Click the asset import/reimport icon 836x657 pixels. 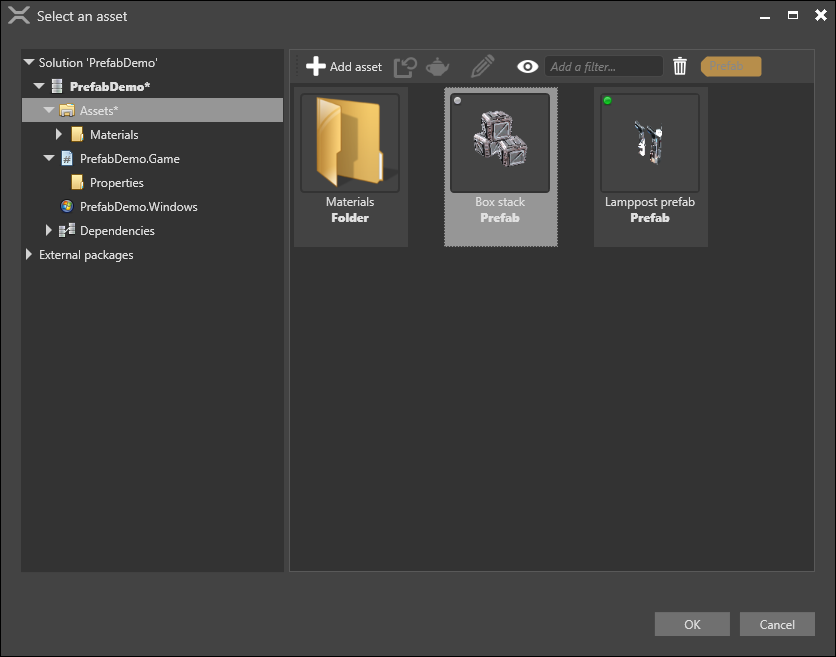click(x=404, y=65)
